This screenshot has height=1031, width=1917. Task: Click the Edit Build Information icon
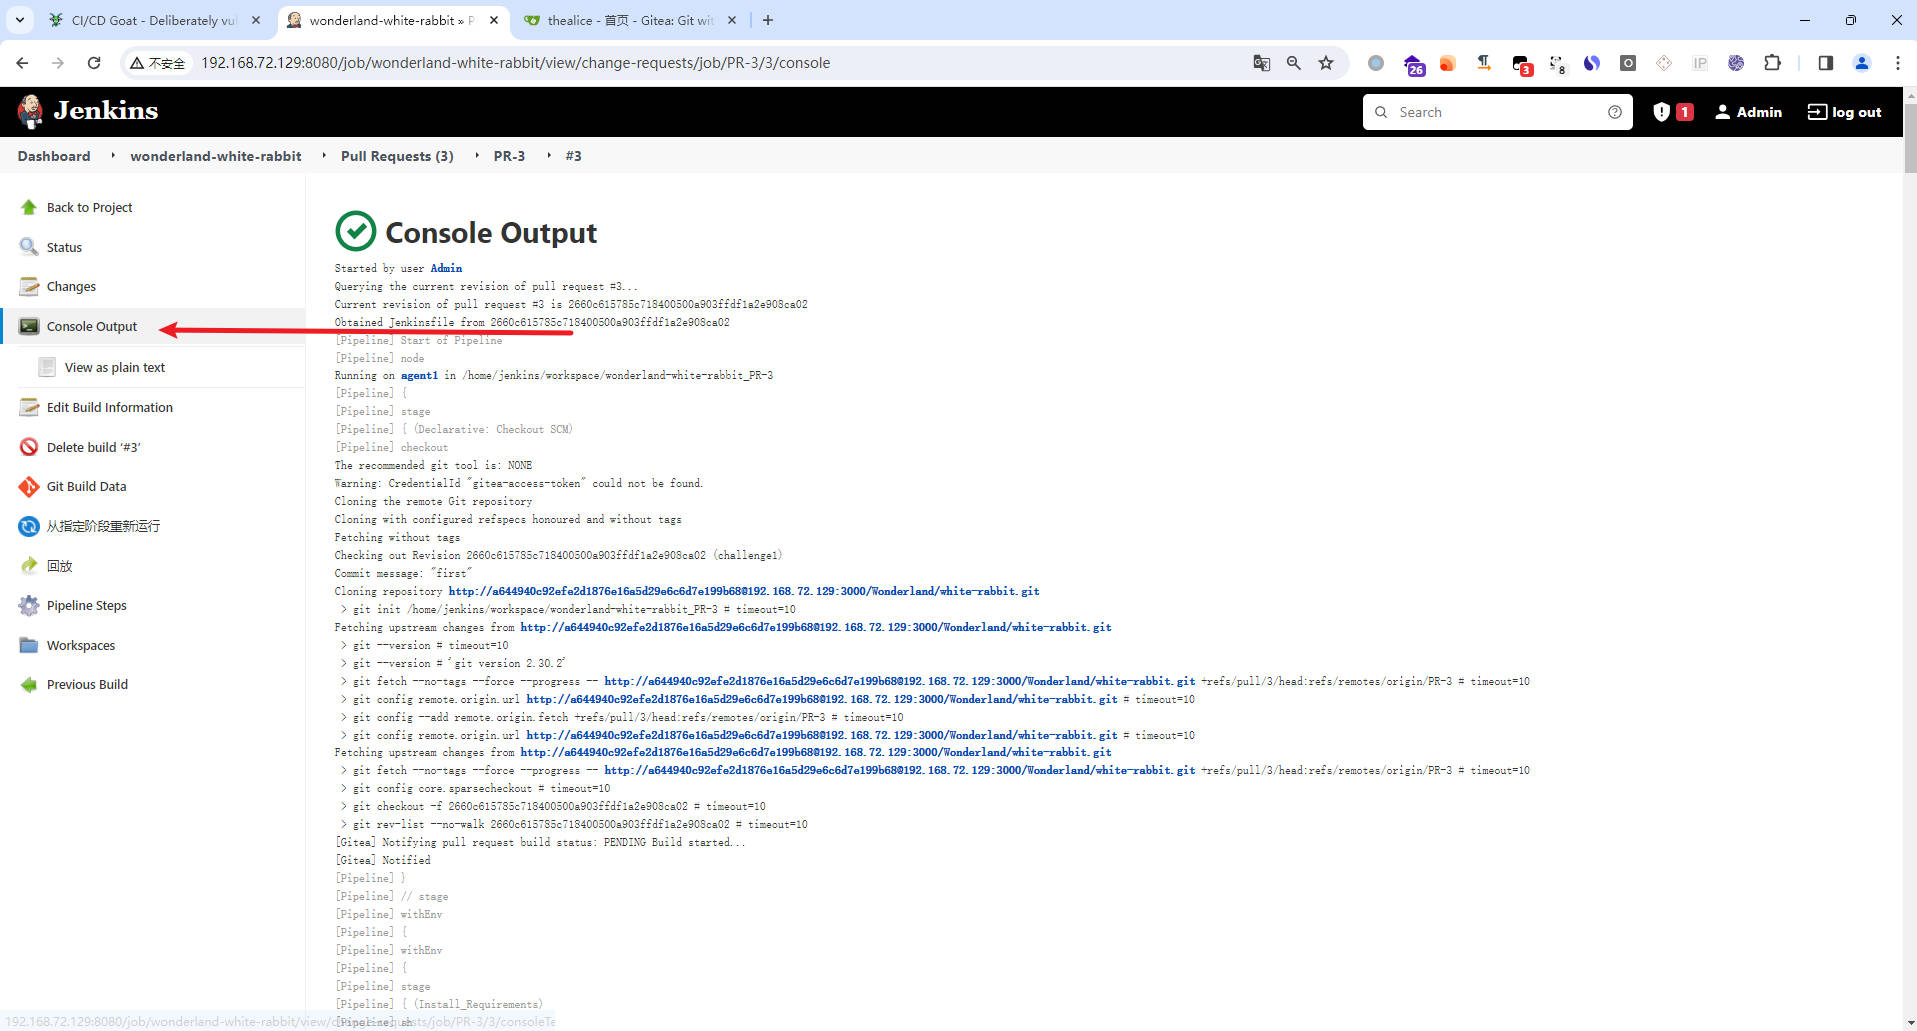click(x=28, y=407)
